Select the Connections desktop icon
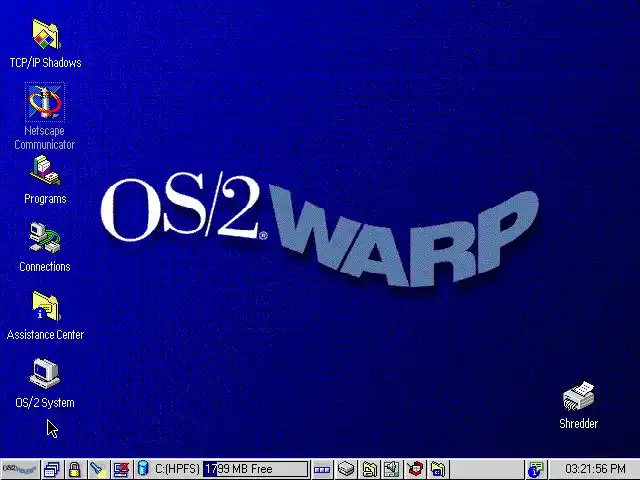The image size is (640, 480). pos(45,238)
